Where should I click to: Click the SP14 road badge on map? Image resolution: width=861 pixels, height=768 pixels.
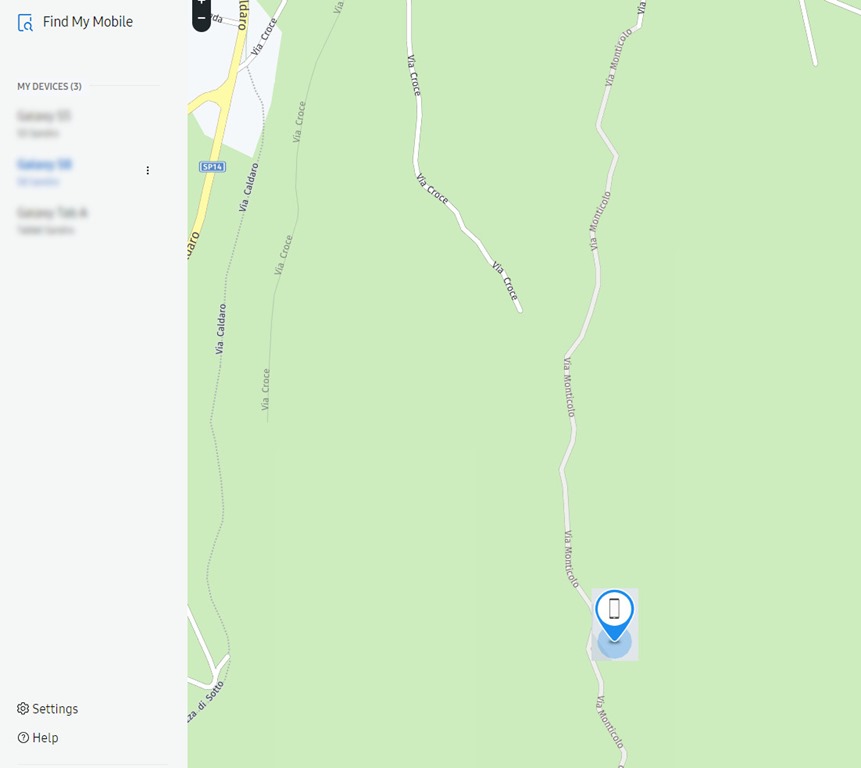(x=213, y=167)
